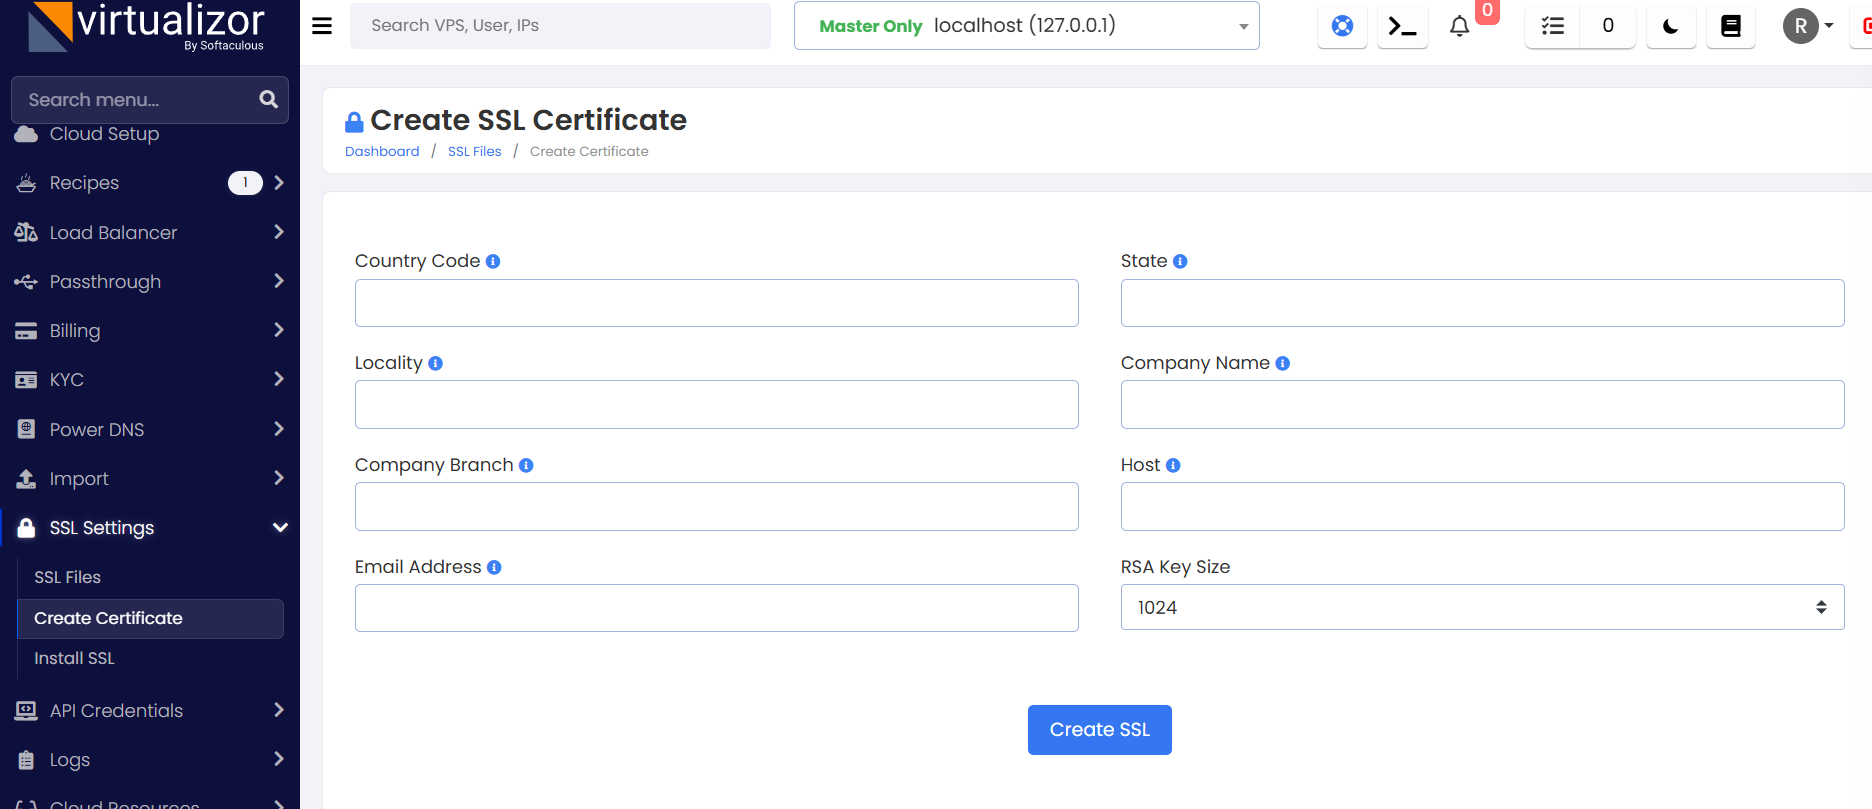1872x809 pixels.
Task: Expand the Logs chevron
Action: coord(279,759)
